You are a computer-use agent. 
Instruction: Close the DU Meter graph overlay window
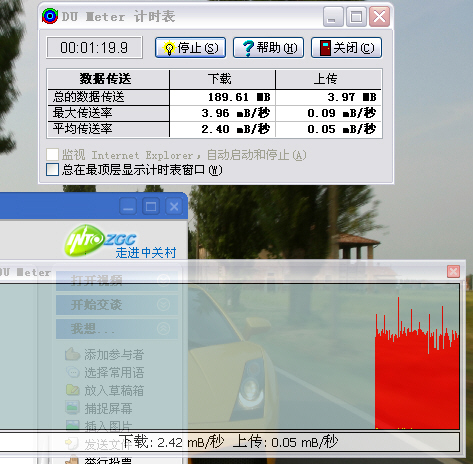tap(453, 272)
